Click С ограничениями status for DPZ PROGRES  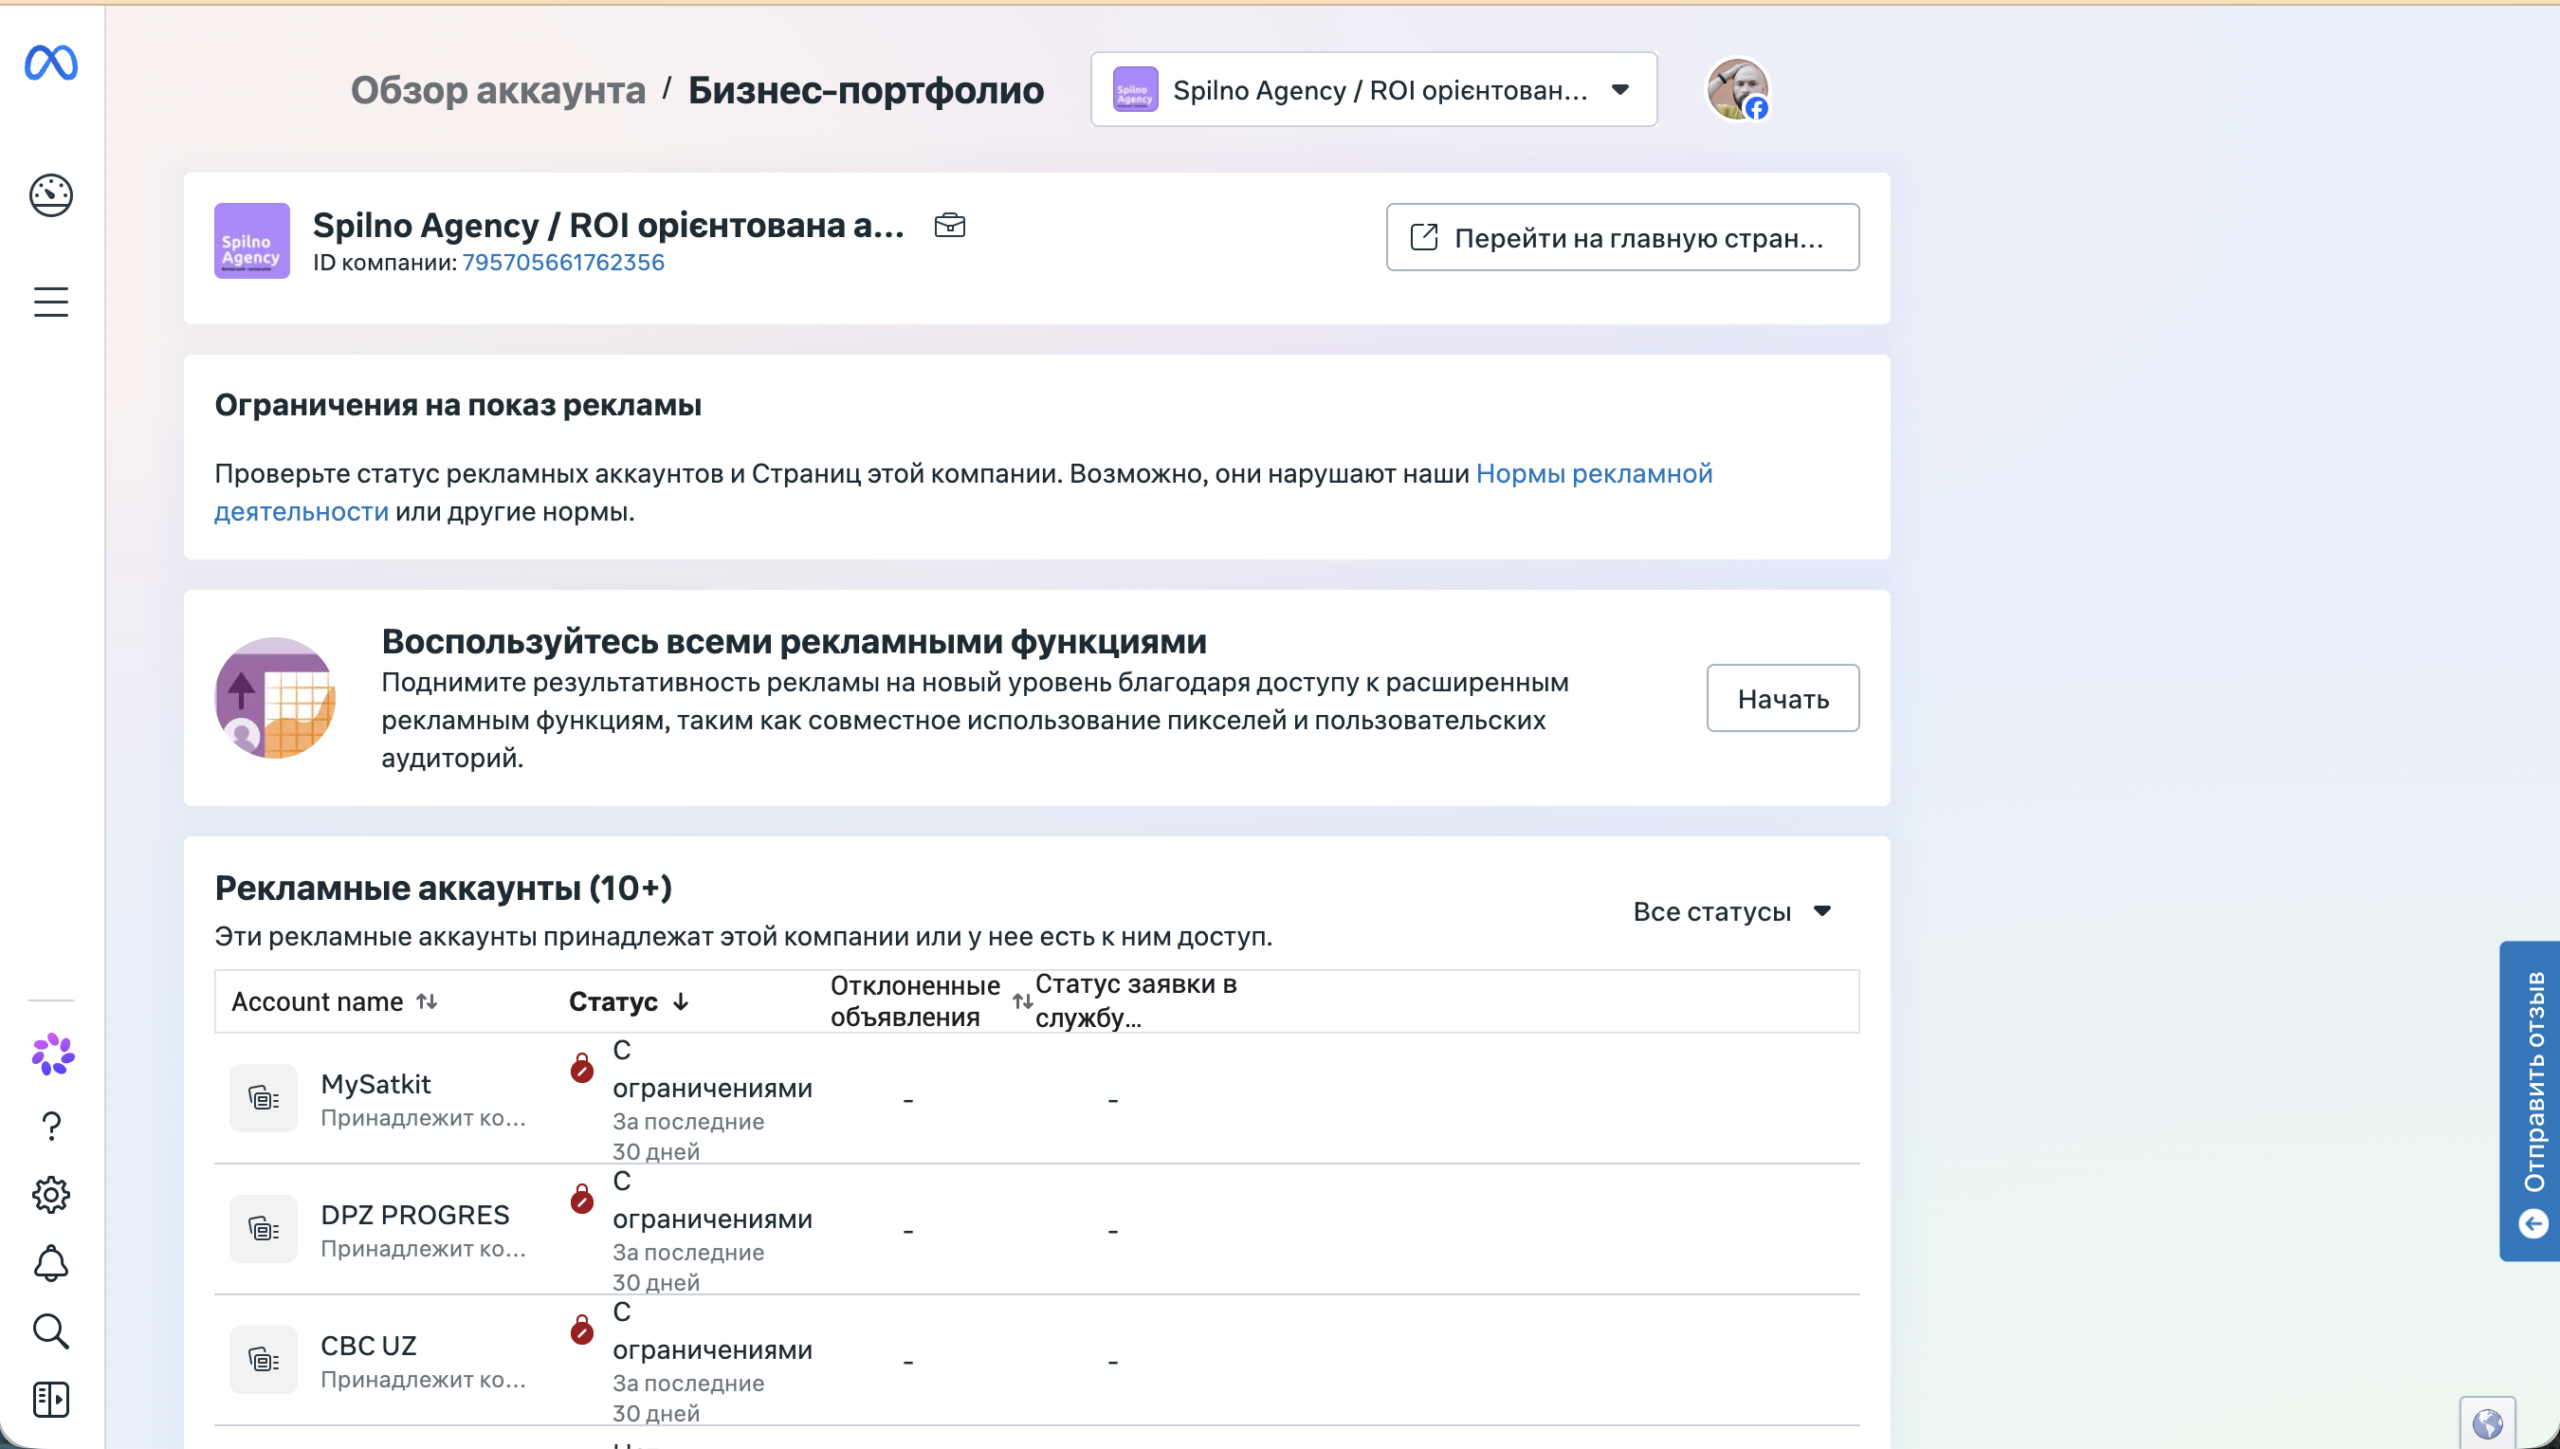pos(712,1200)
